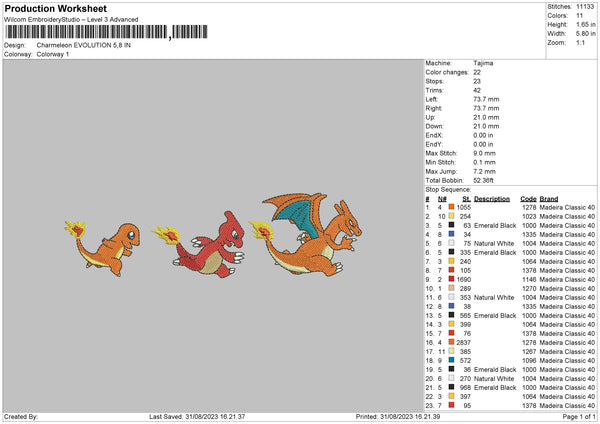The image size is (600, 424).
Task: Click the Page 1 of 1 footer text
Action: tap(574, 416)
